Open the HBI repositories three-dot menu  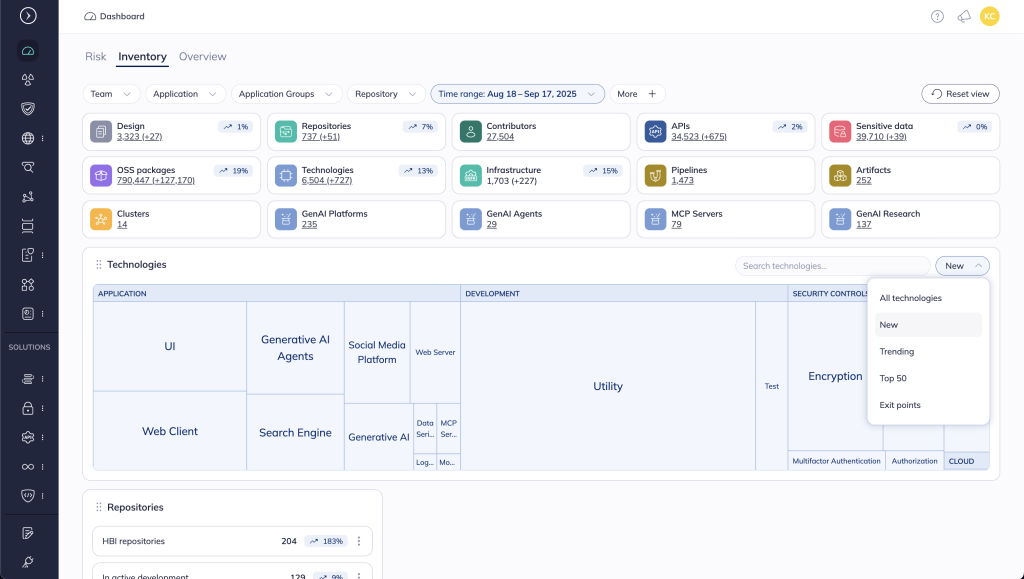pos(359,541)
